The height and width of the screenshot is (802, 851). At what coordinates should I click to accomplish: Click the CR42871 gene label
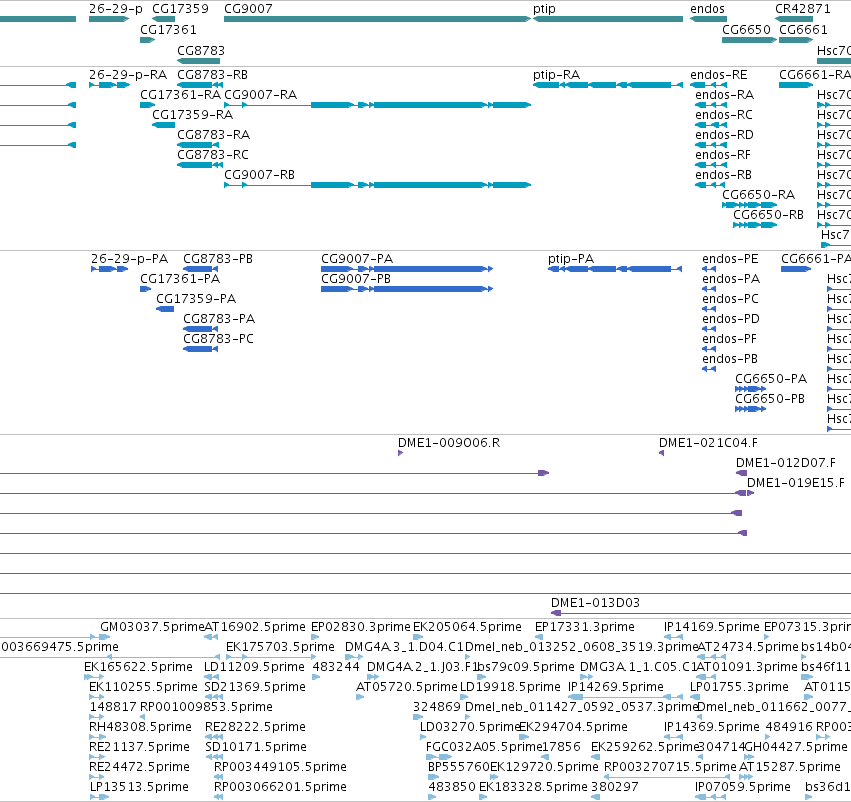point(803,9)
